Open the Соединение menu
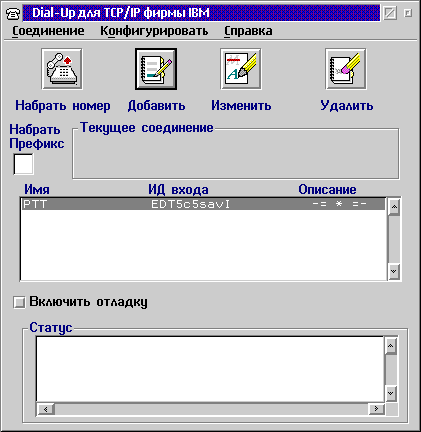421x432 pixels. [x=48, y=31]
